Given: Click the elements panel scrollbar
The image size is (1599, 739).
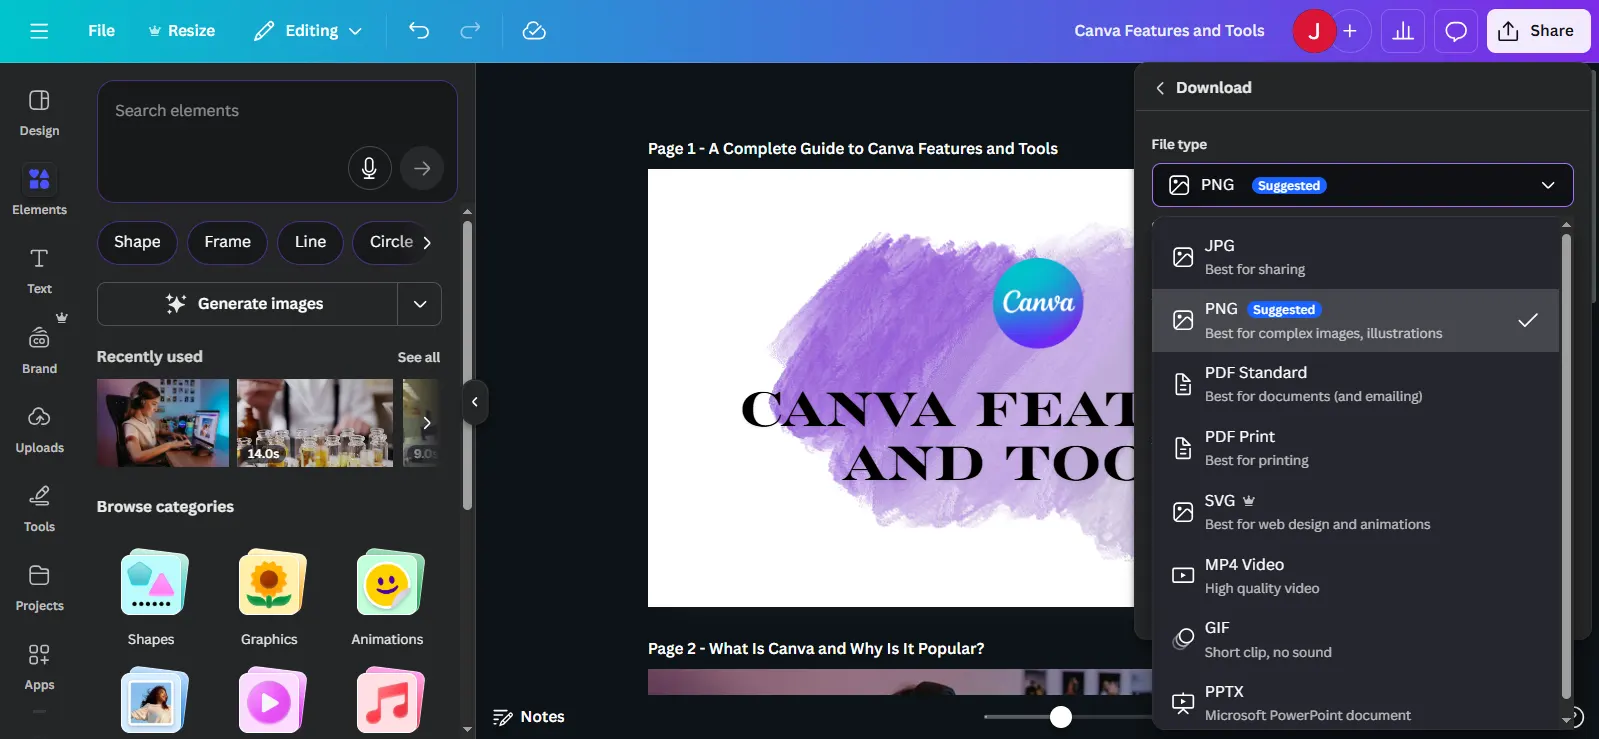Looking at the screenshot, I should (x=467, y=365).
